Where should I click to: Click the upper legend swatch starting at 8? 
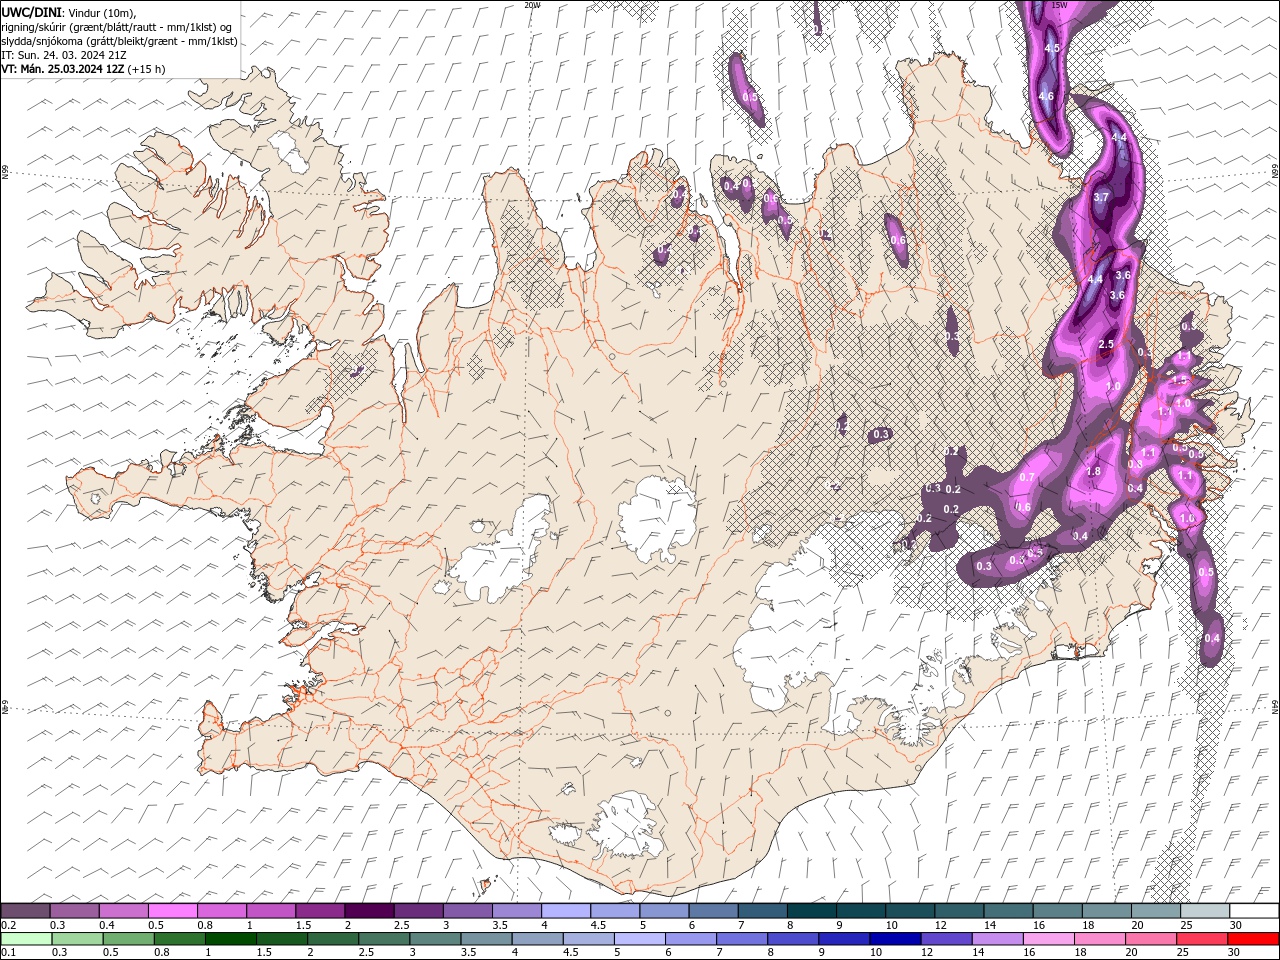tap(811, 911)
